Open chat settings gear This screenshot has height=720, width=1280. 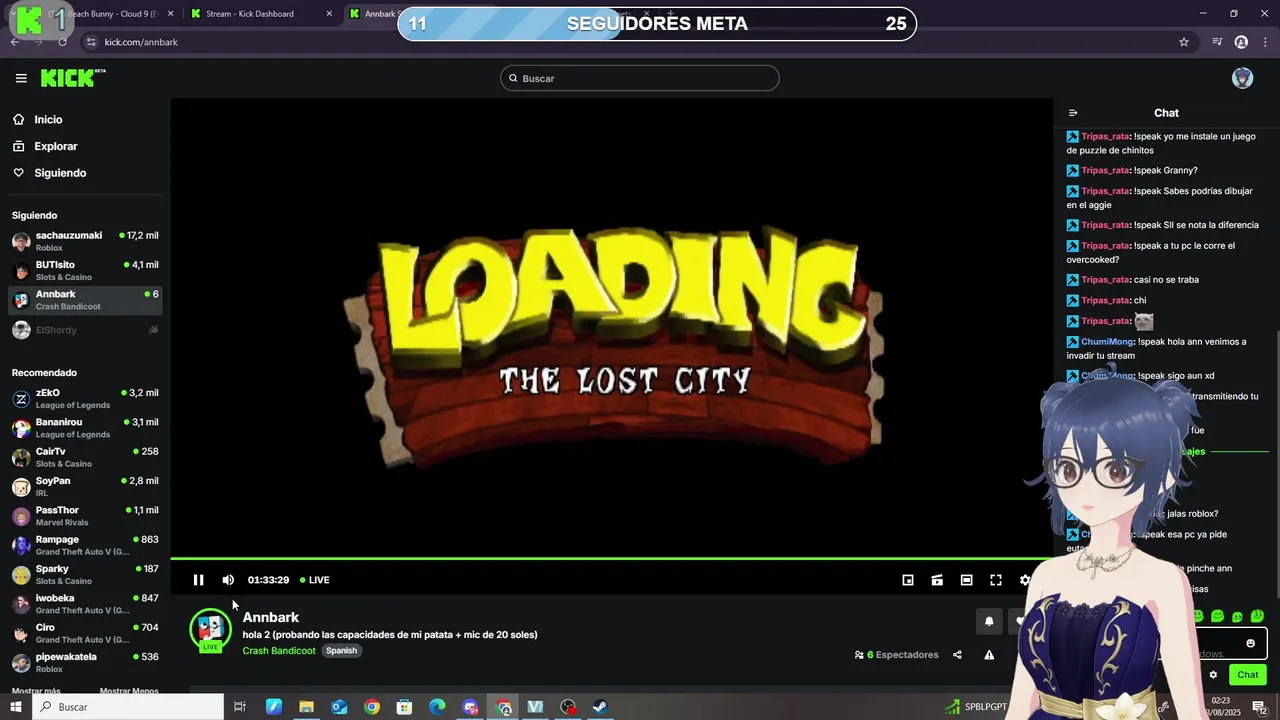(1213, 675)
